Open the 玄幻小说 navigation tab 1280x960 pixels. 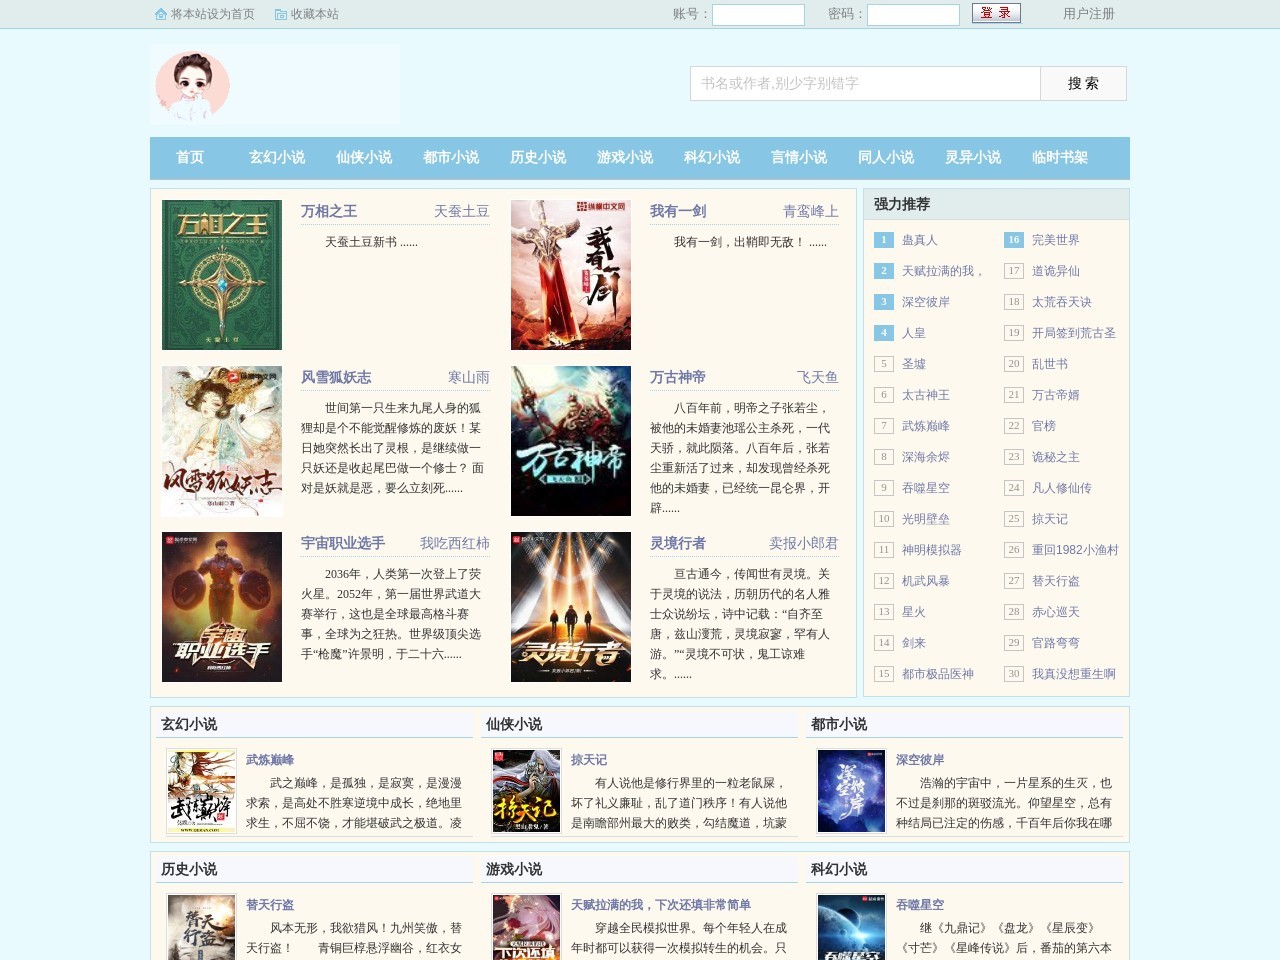(x=277, y=158)
